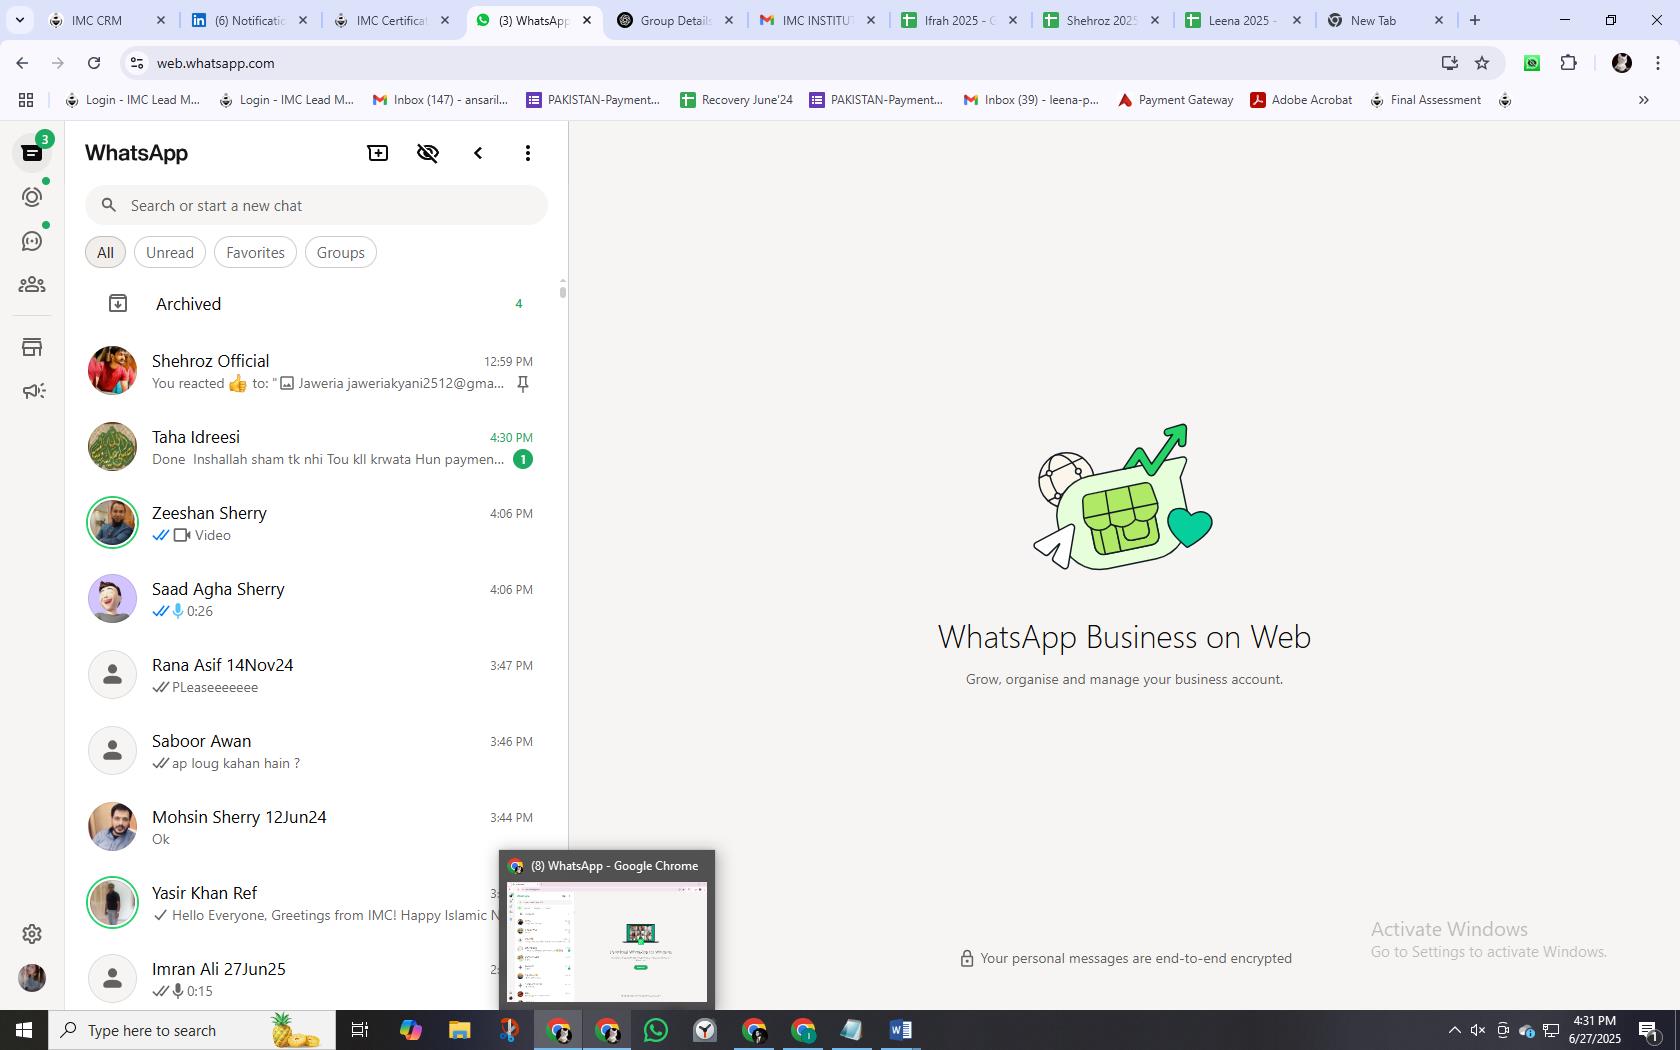Open the Channels icon in sidebar

point(32,241)
